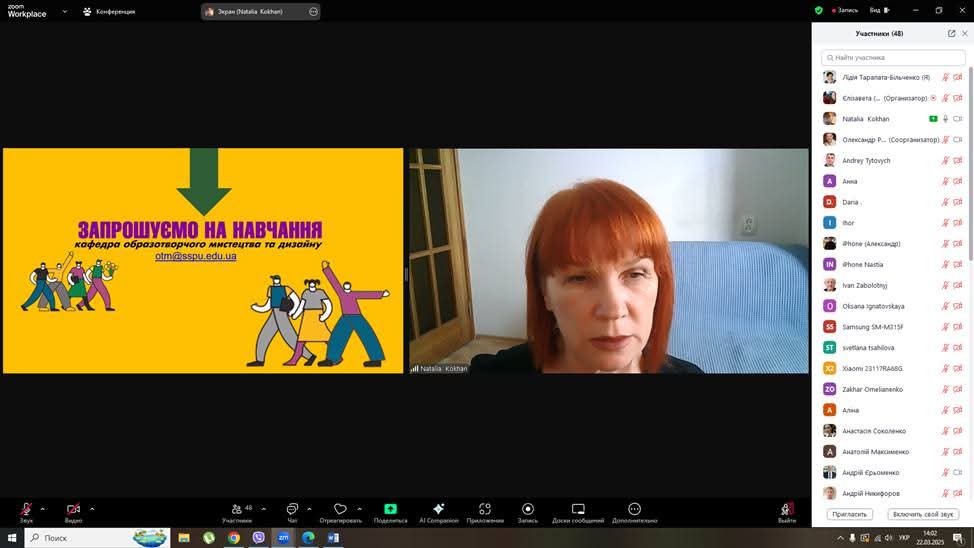Image resolution: width=974 pixels, height=548 pixels.
Task: Click the Запись record icon in the toolbar
Action: 528,511
